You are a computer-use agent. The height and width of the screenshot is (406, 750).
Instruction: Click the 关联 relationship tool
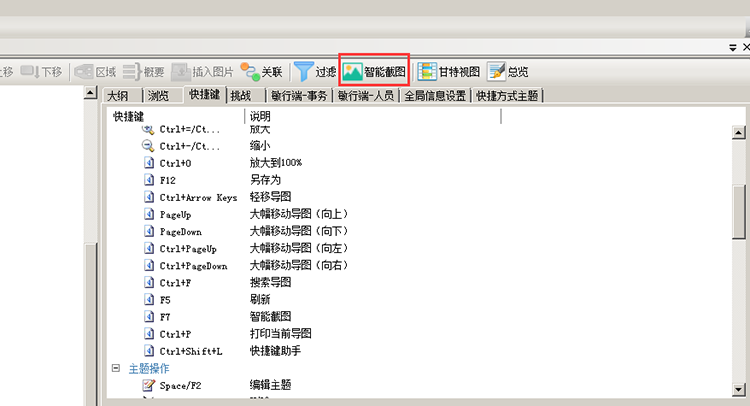tap(261, 72)
